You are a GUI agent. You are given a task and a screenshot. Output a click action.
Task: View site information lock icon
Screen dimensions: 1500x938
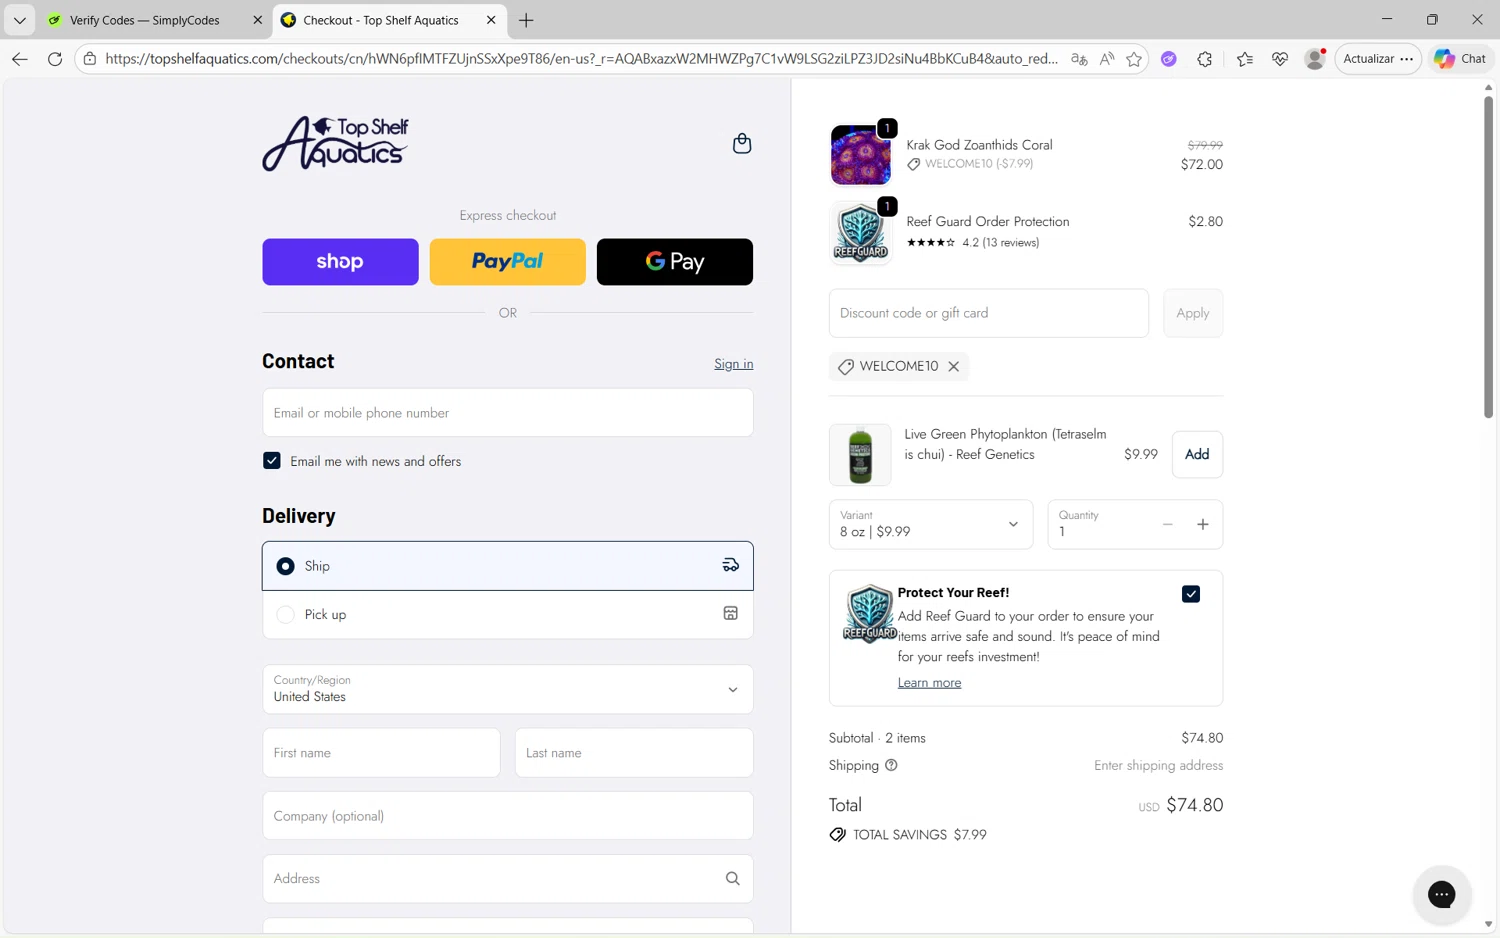pos(90,59)
